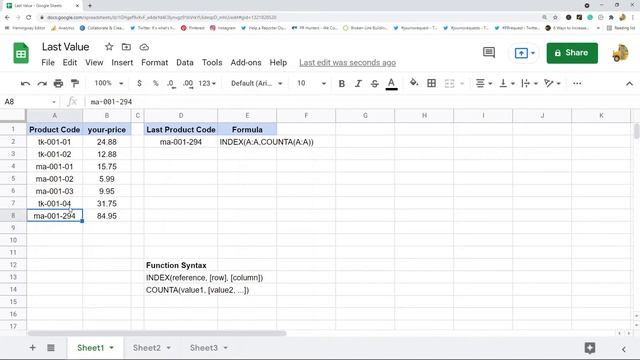Open text wrapping dropdown
The width and height of the screenshot is (640, 360).
(529, 83)
